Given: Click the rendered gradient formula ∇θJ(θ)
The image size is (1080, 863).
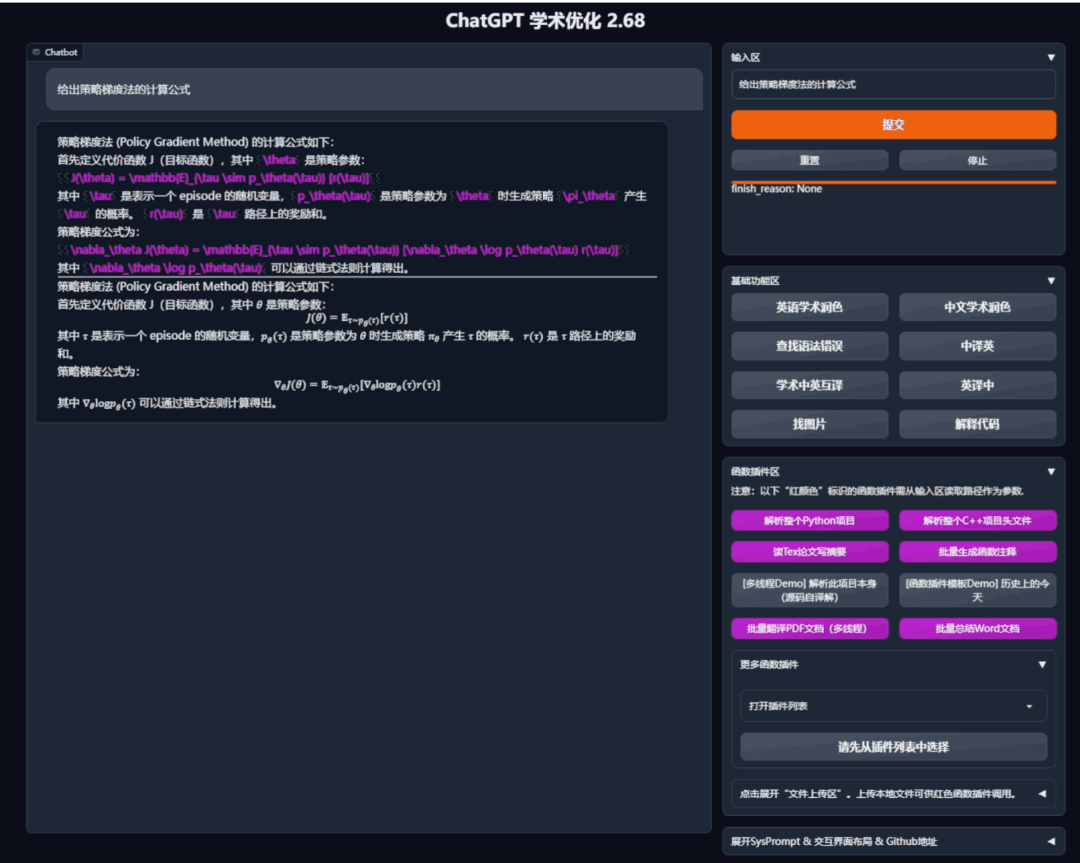Looking at the screenshot, I should coord(357,385).
